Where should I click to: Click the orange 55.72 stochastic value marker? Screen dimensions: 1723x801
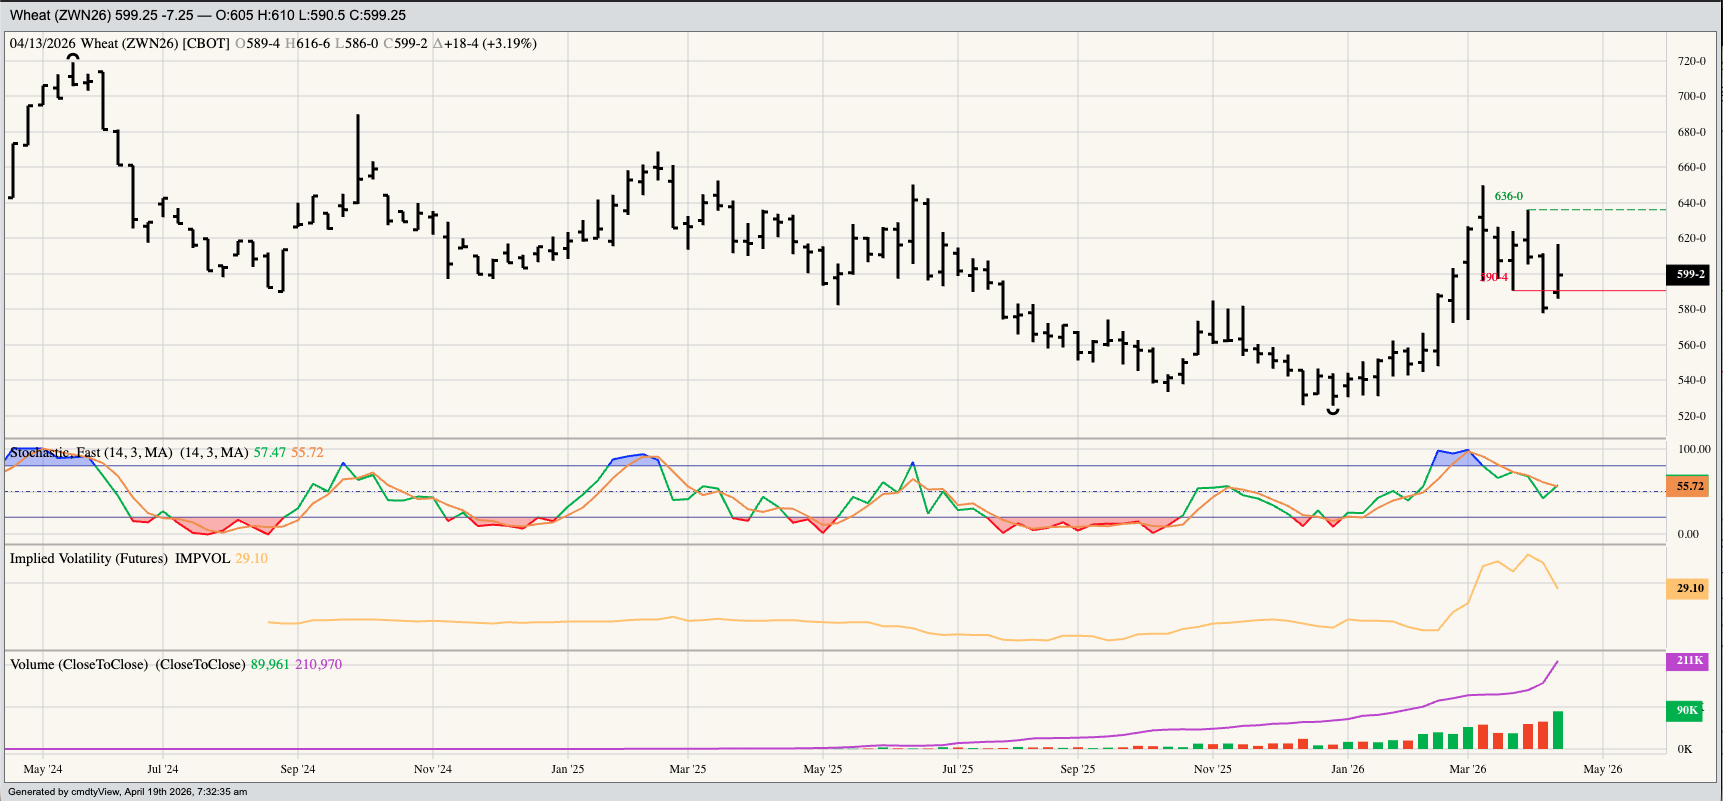pyautogui.click(x=1689, y=486)
